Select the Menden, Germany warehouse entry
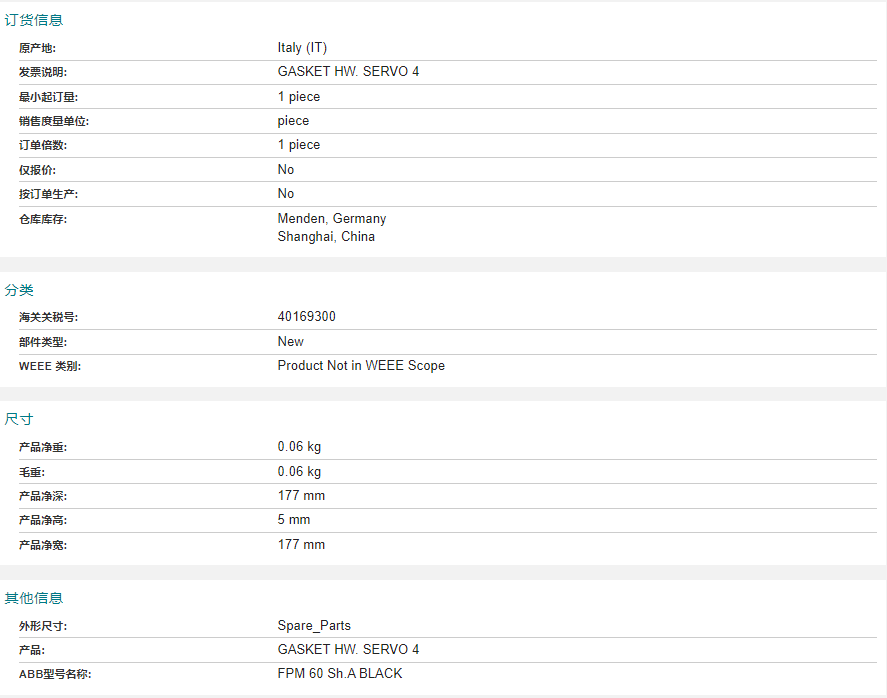The height and width of the screenshot is (698, 887). [x=331, y=218]
